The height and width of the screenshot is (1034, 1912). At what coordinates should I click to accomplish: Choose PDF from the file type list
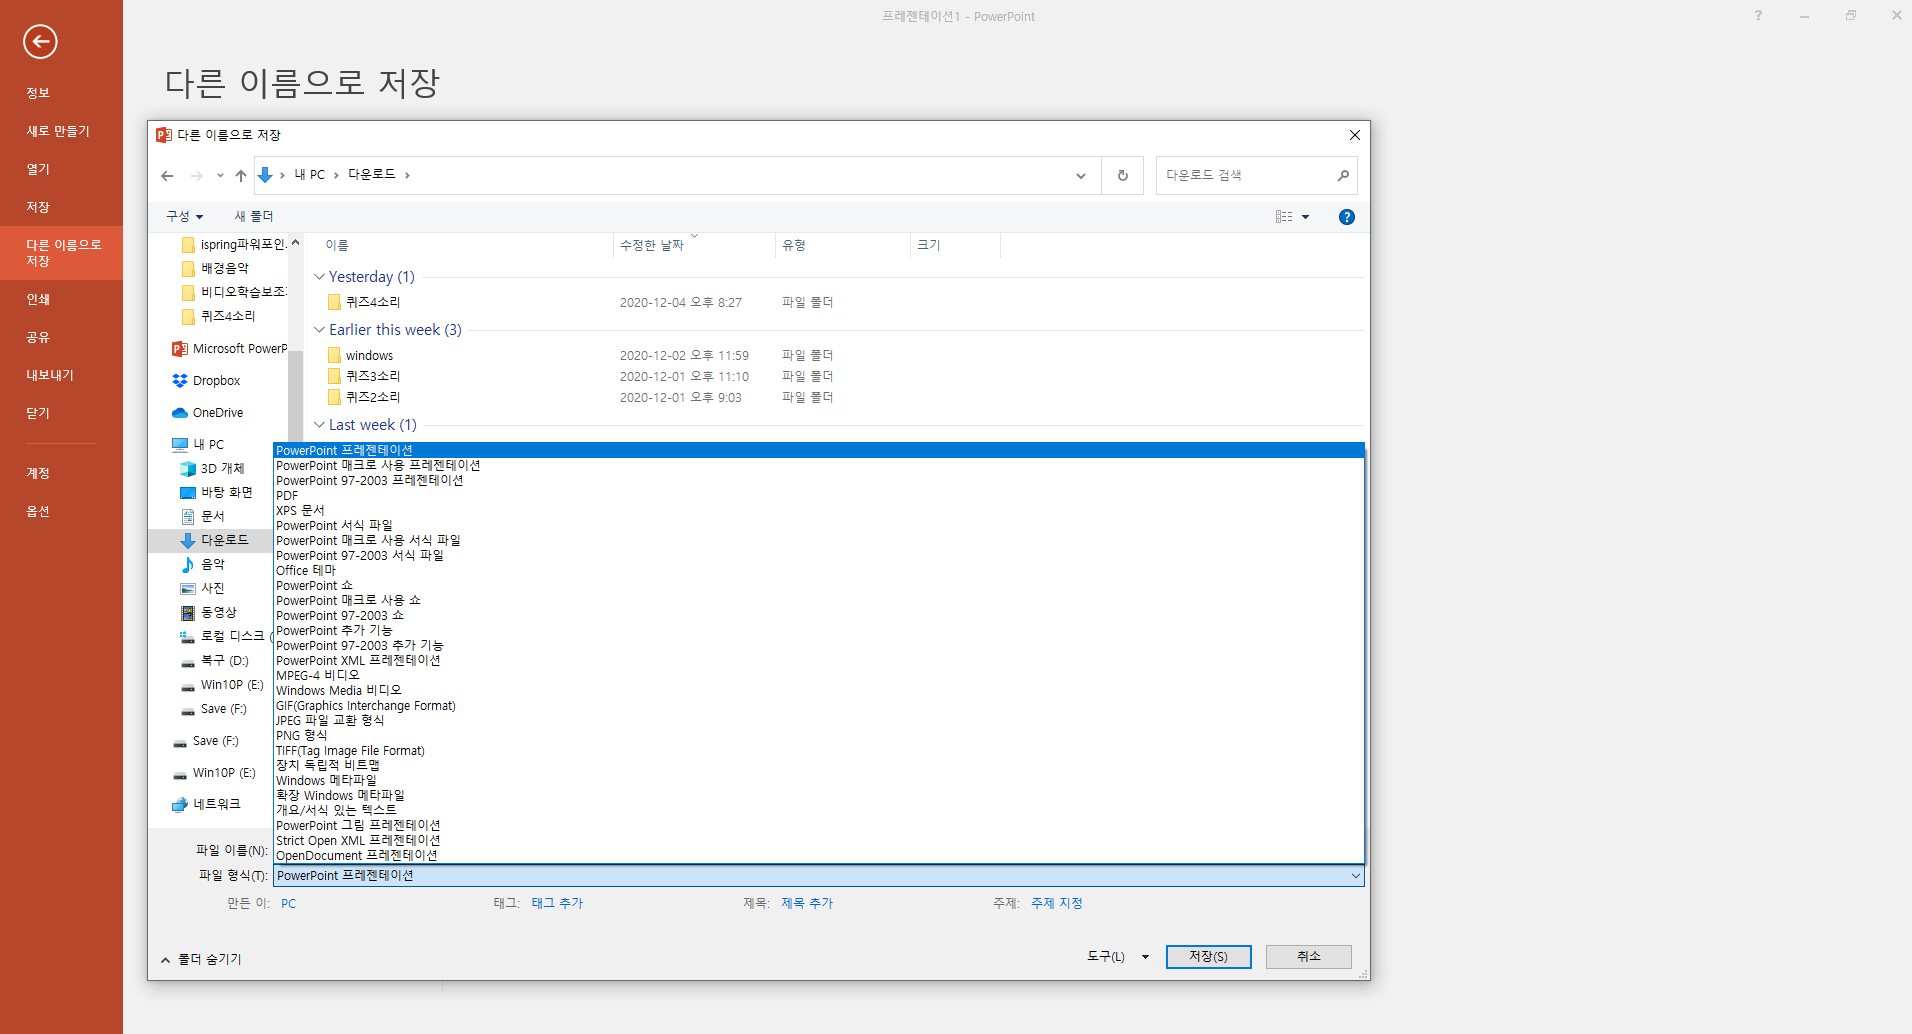click(818, 496)
